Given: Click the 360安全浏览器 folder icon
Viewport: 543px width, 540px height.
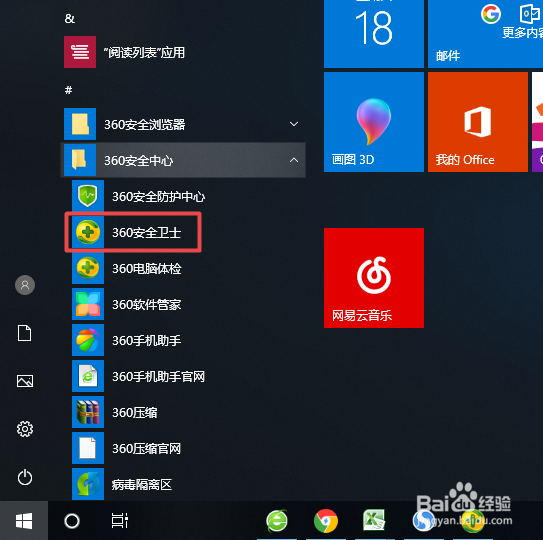Looking at the screenshot, I should [x=80, y=124].
